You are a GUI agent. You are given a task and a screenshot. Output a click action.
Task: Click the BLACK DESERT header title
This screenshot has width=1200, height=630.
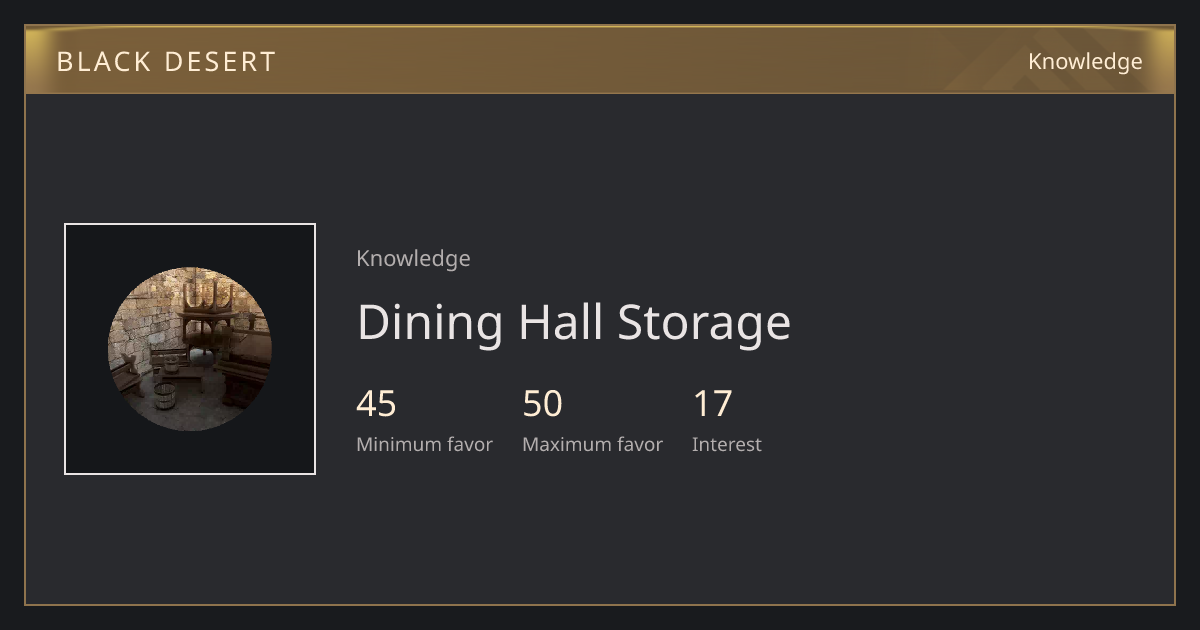166,62
